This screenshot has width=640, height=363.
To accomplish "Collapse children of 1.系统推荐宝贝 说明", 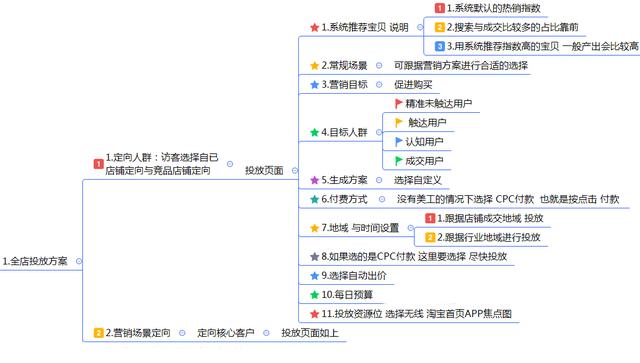I will click(x=420, y=27).
